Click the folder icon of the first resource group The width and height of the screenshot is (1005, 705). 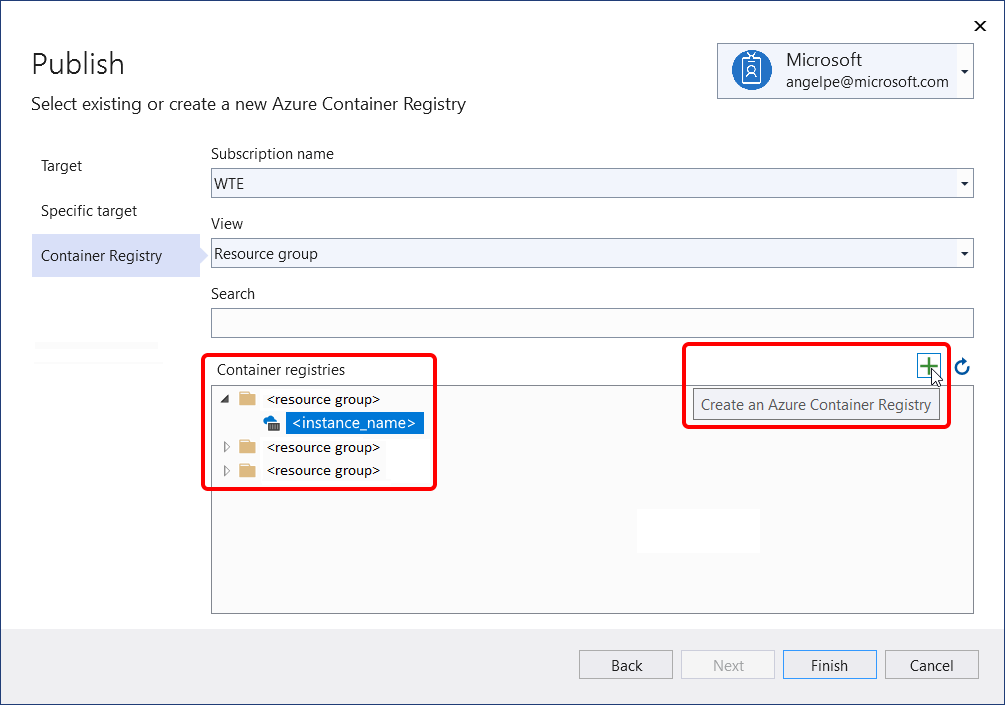click(x=246, y=398)
